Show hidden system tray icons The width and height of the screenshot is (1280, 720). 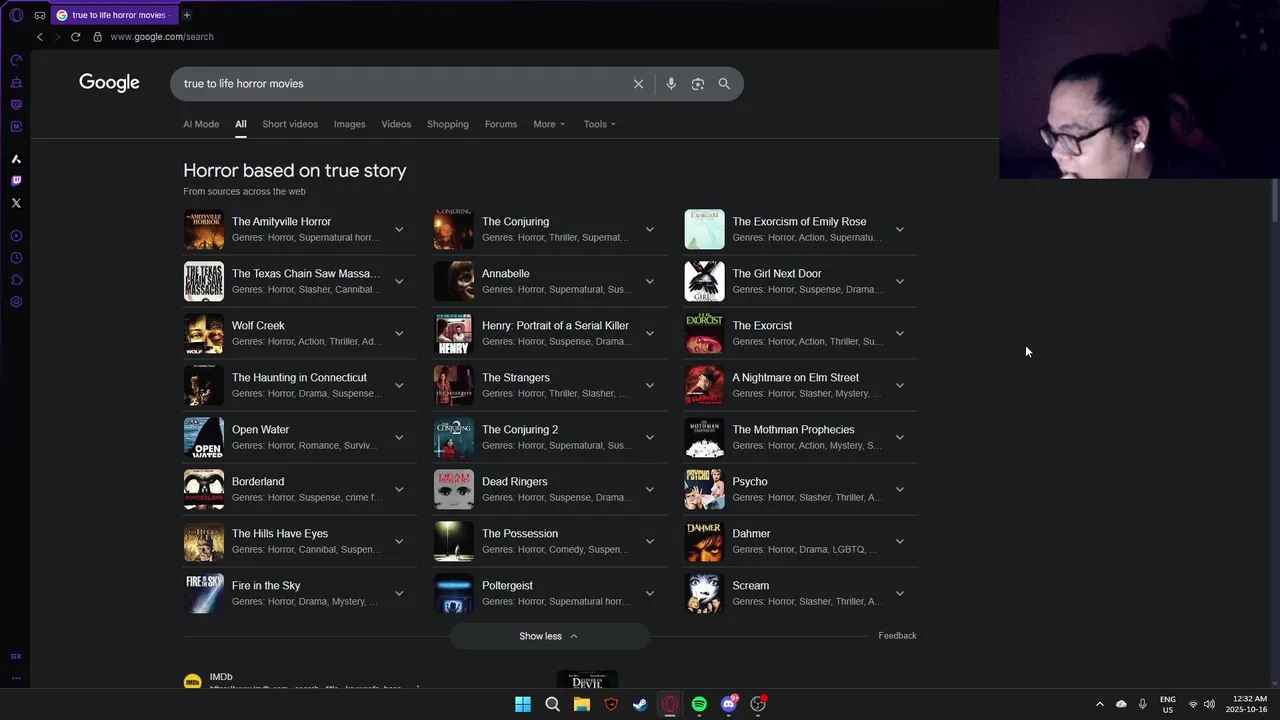click(x=1100, y=704)
